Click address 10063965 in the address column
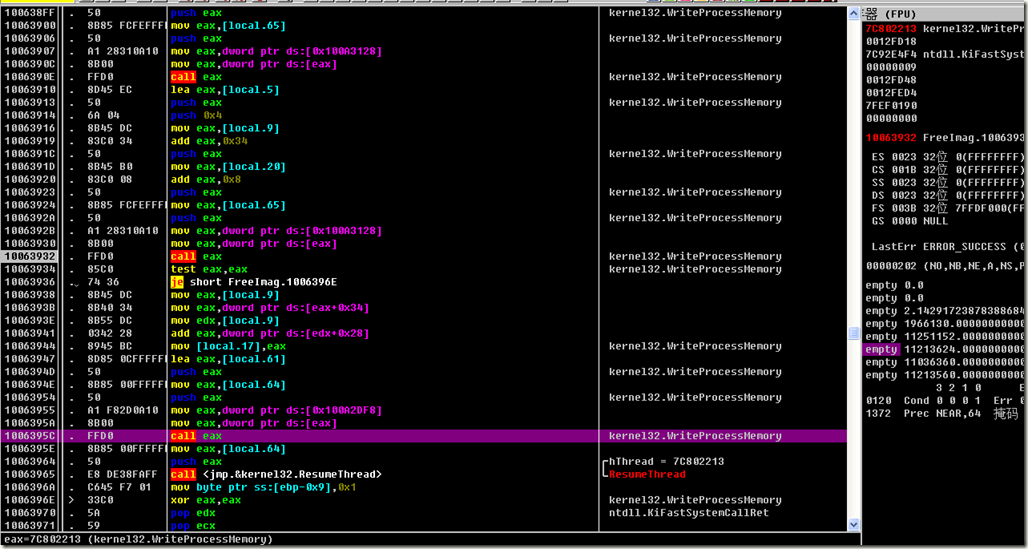This screenshot has width=1028, height=549. tap(30, 474)
